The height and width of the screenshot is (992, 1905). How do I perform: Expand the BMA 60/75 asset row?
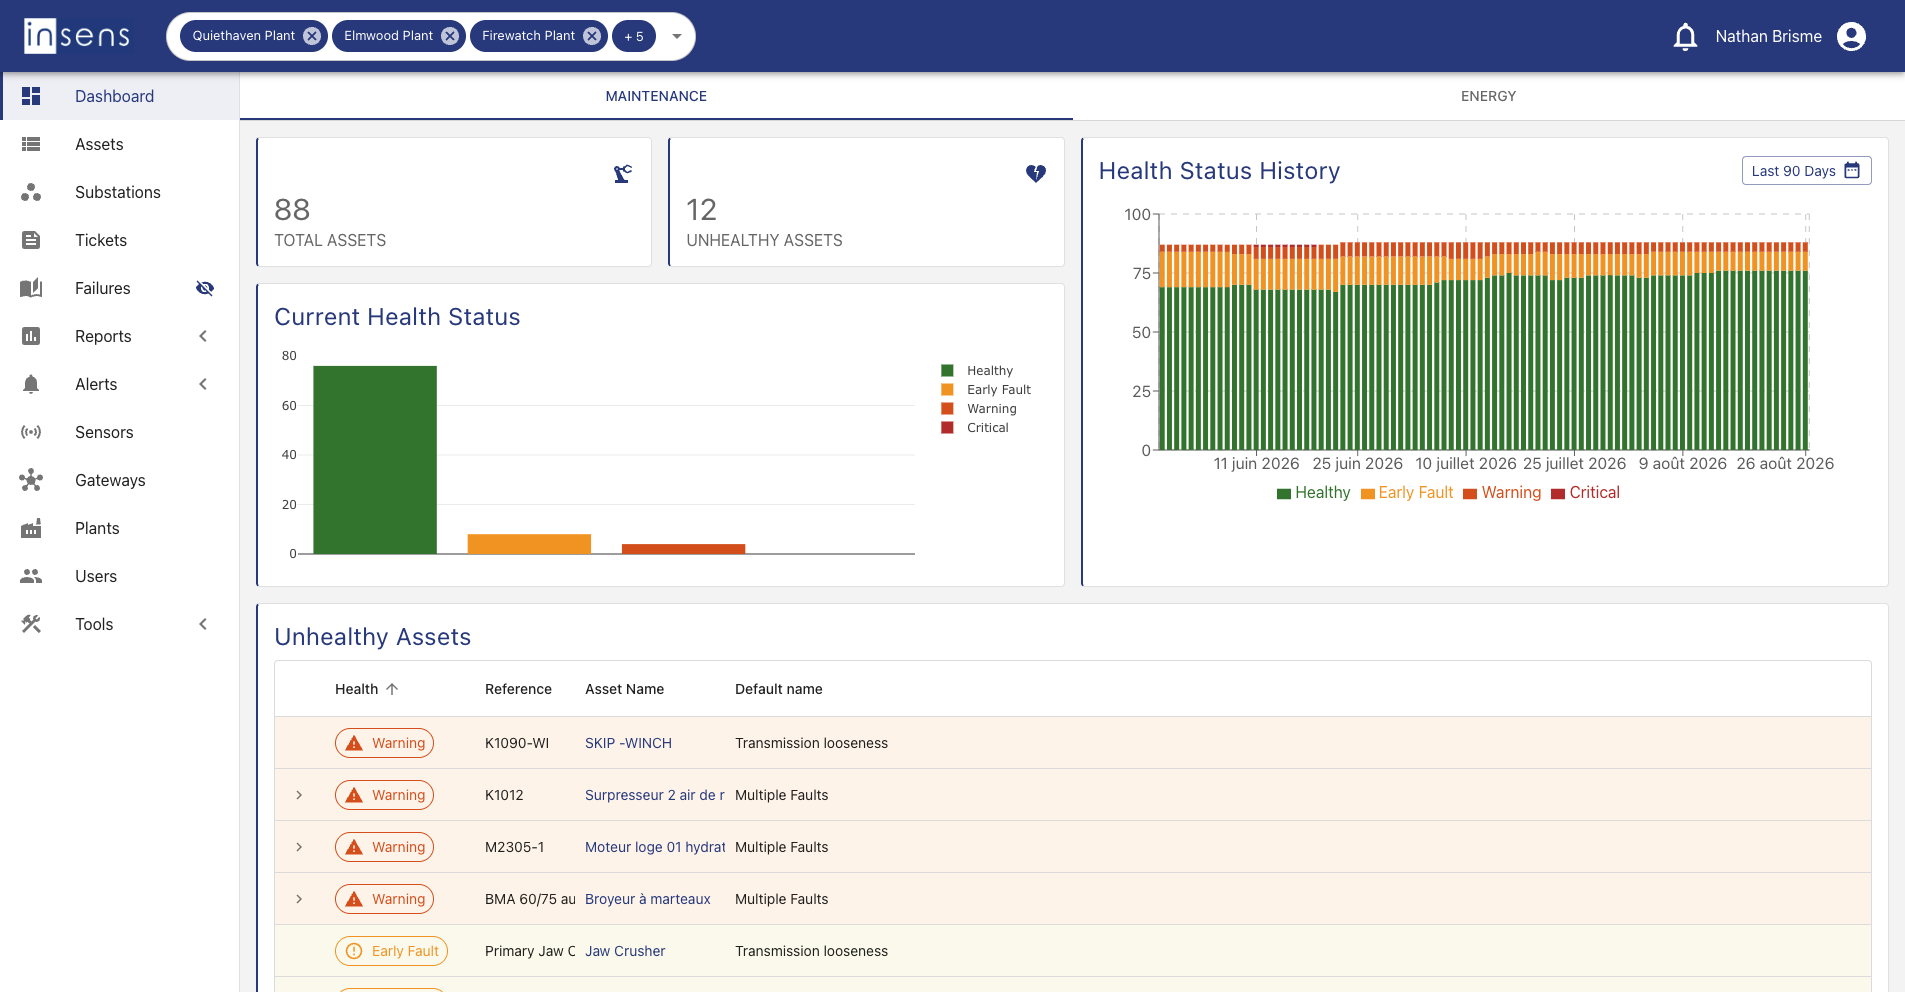point(299,899)
